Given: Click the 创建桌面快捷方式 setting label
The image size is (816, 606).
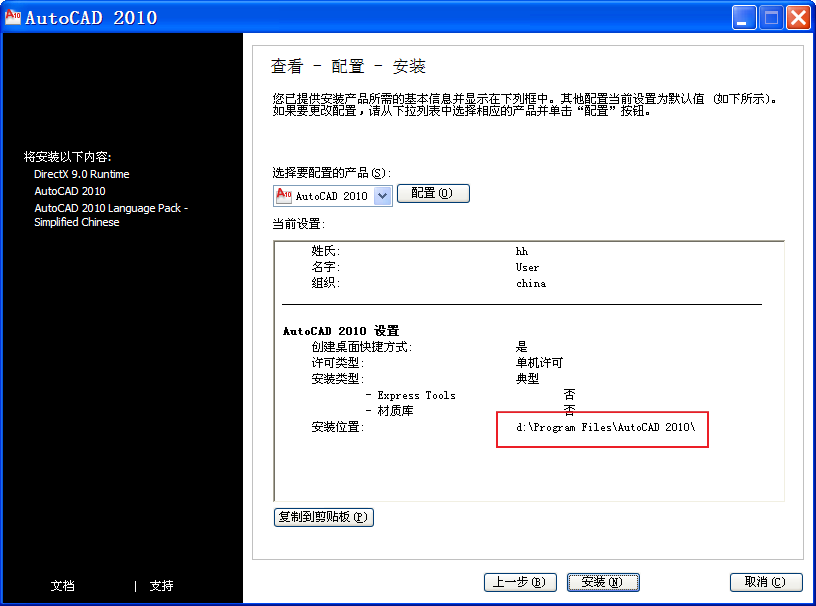Looking at the screenshot, I should [362, 347].
